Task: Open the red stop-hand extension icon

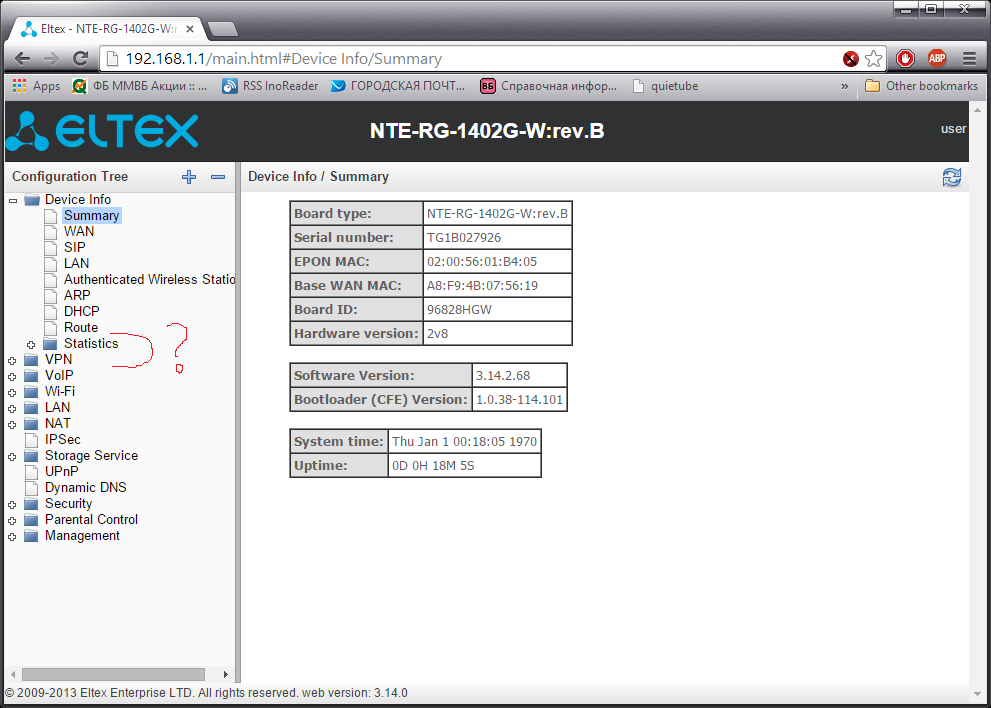Action: click(x=906, y=59)
